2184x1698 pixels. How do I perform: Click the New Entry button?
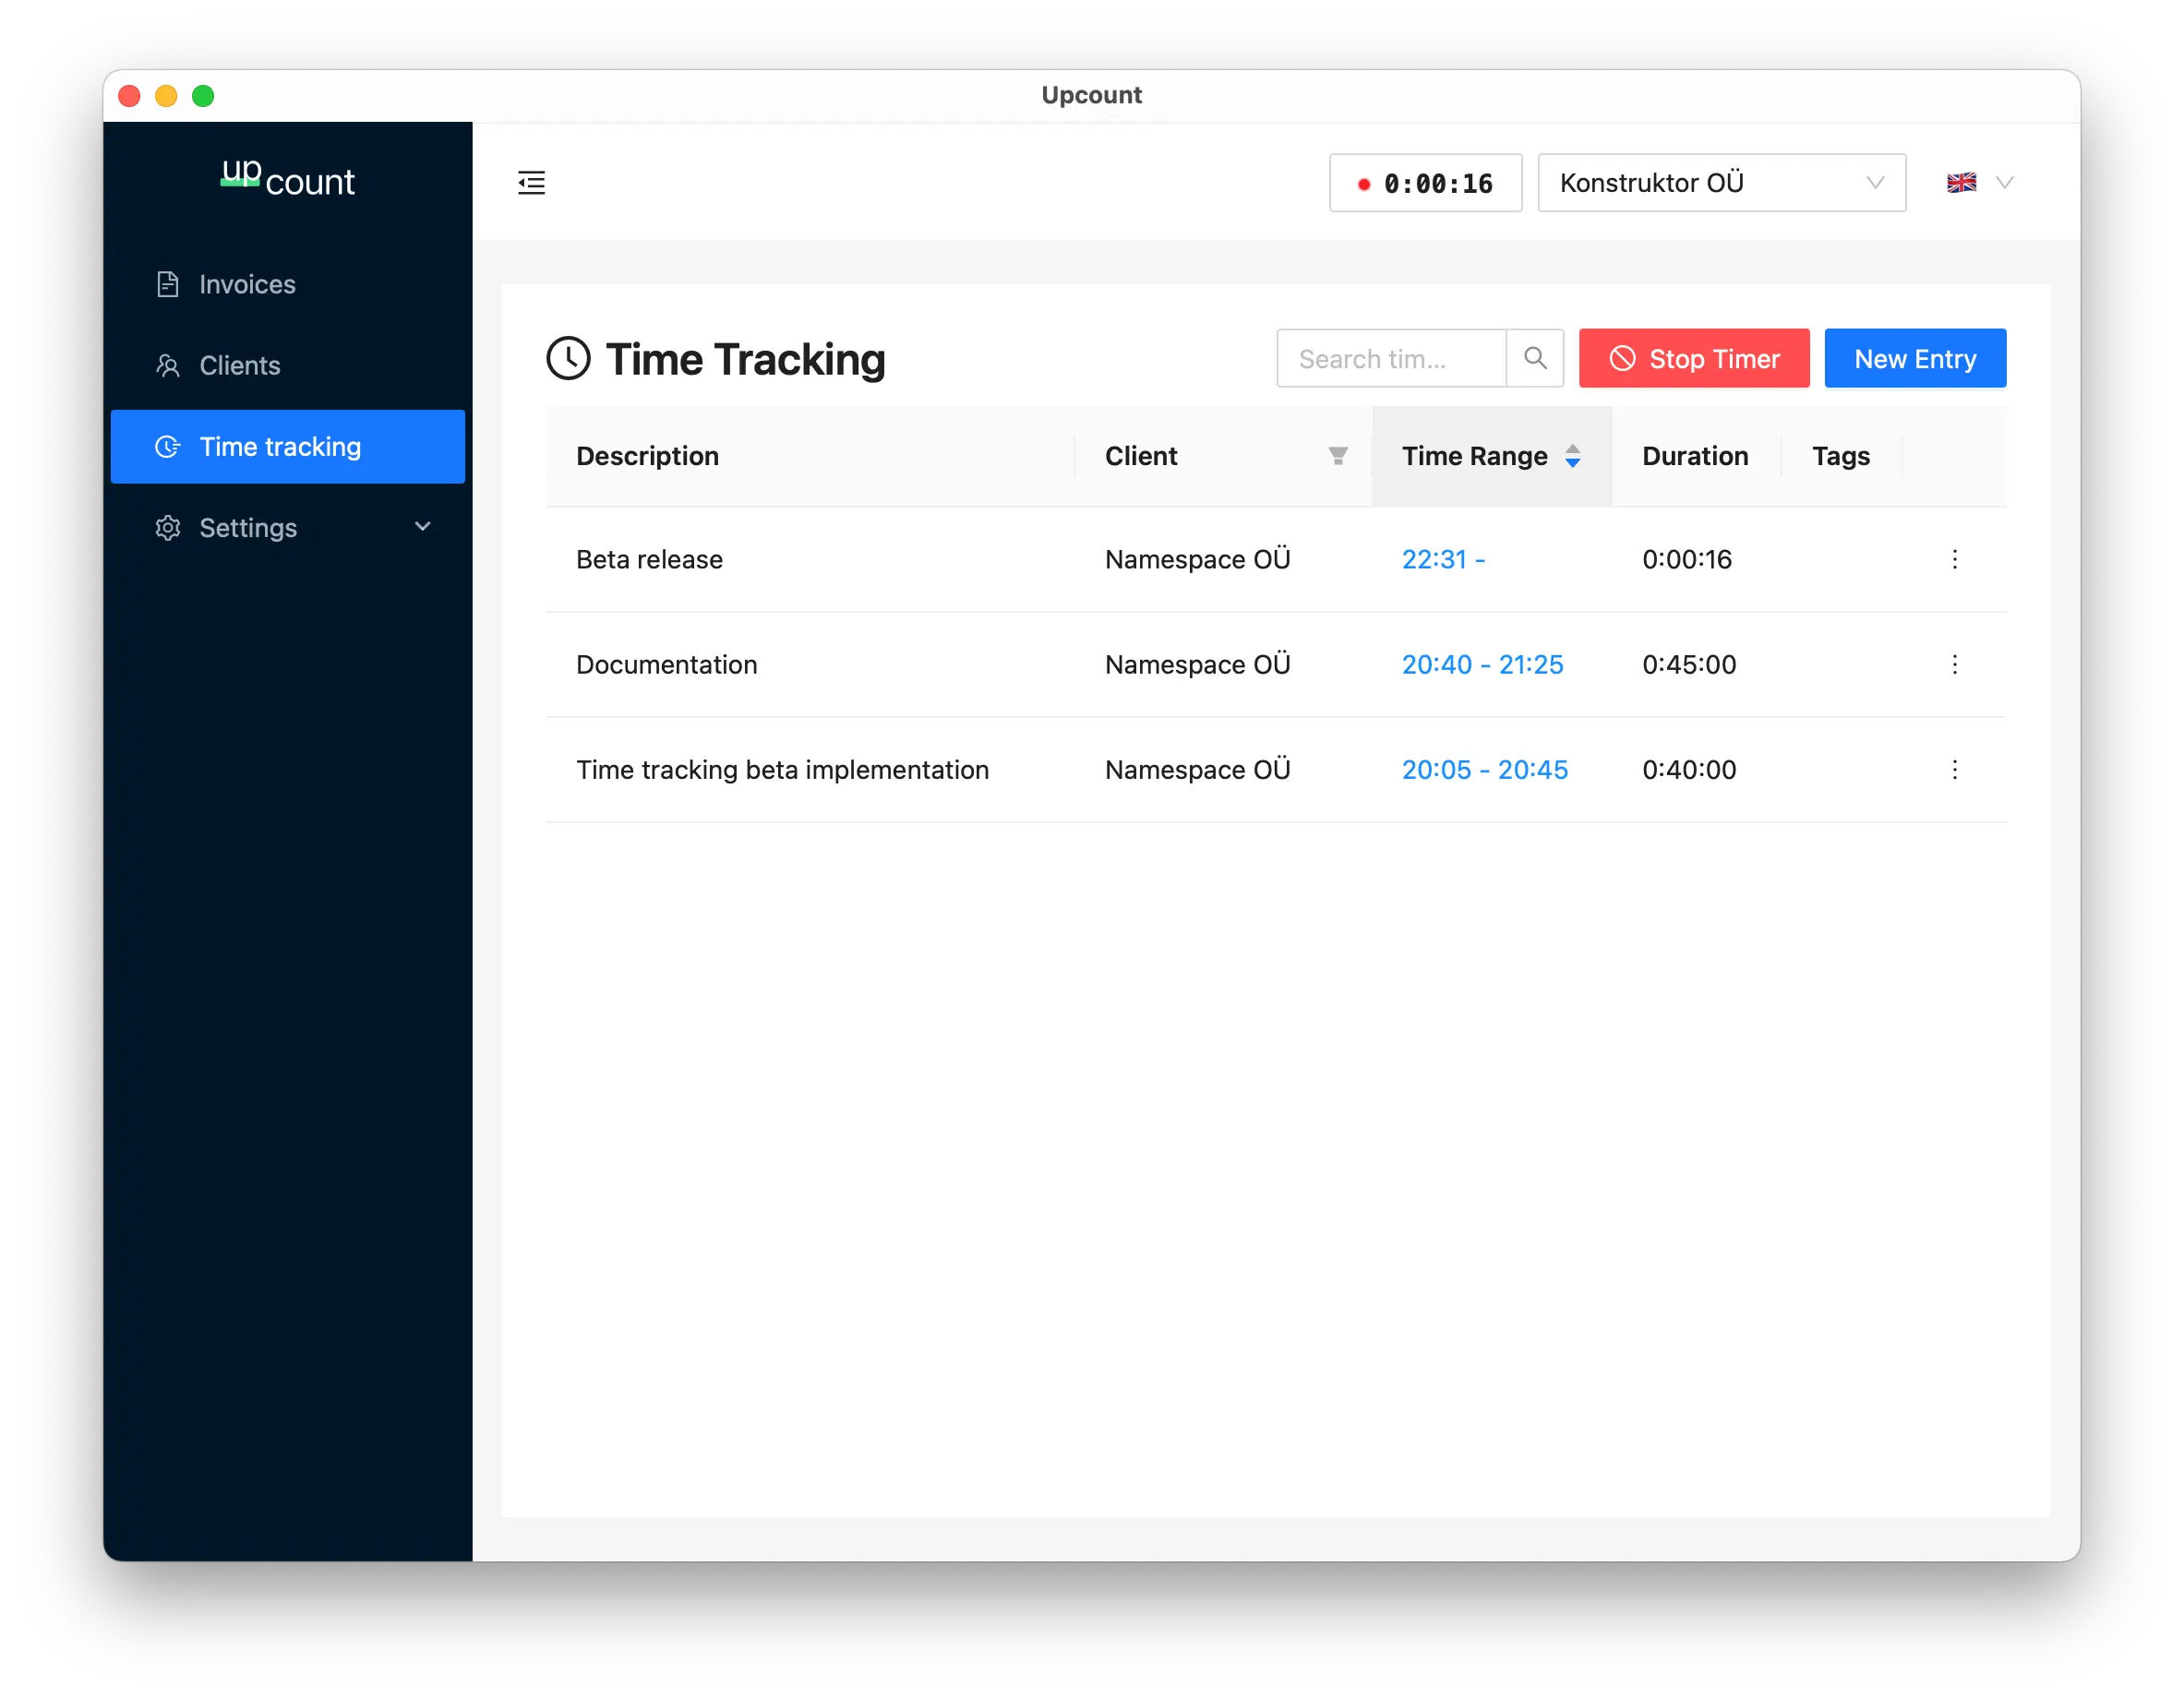(x=1914, y=358)
